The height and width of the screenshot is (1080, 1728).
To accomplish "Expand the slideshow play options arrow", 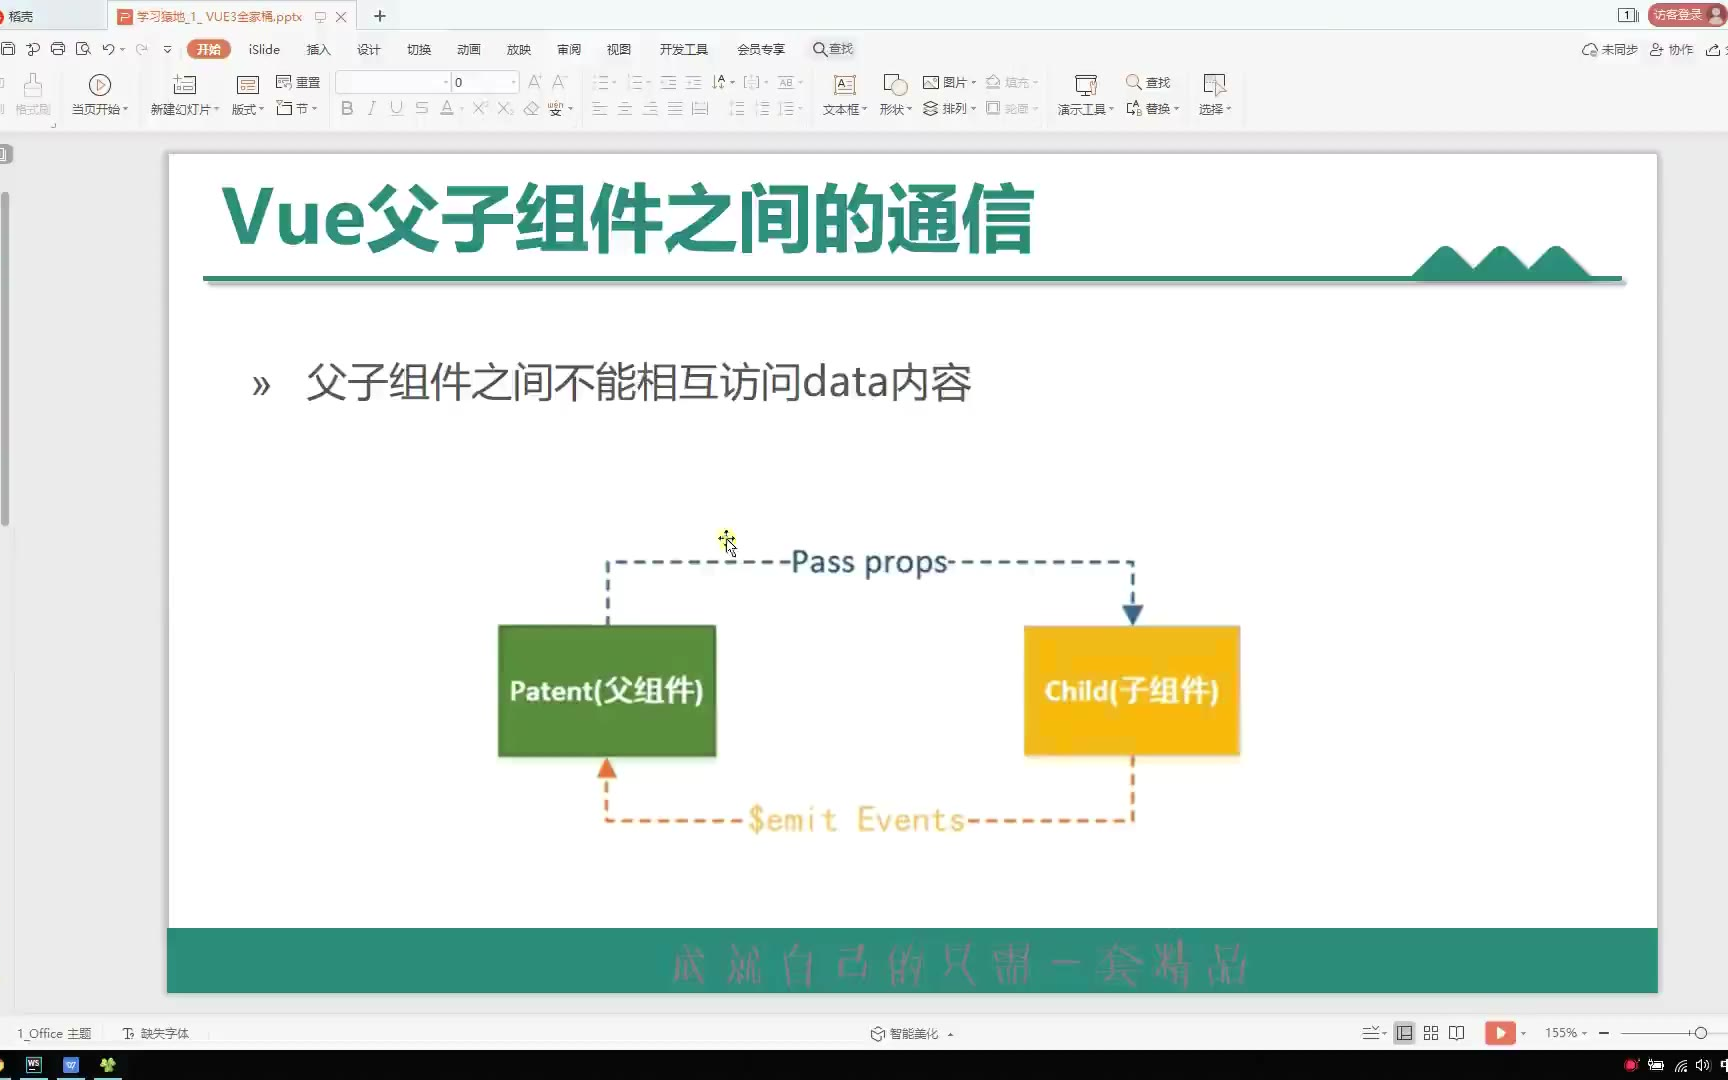I will [1523, 1033].
